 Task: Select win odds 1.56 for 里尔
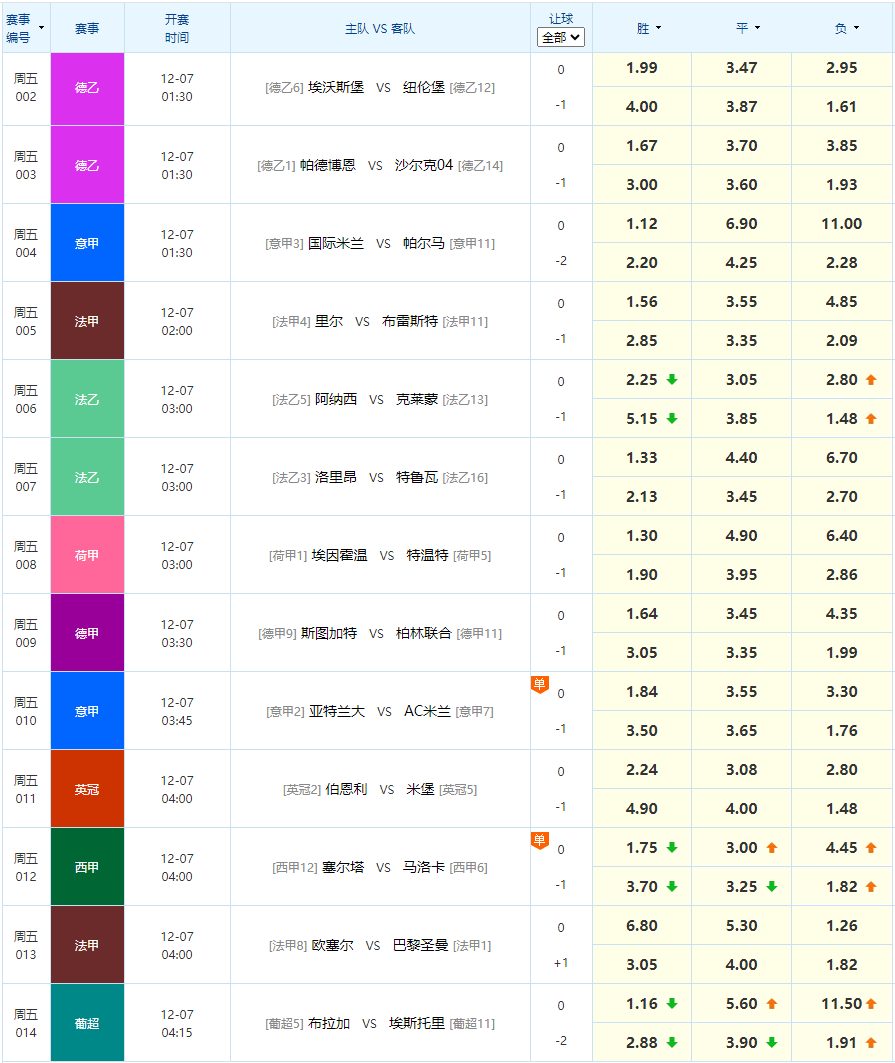(x=642, y=302)
